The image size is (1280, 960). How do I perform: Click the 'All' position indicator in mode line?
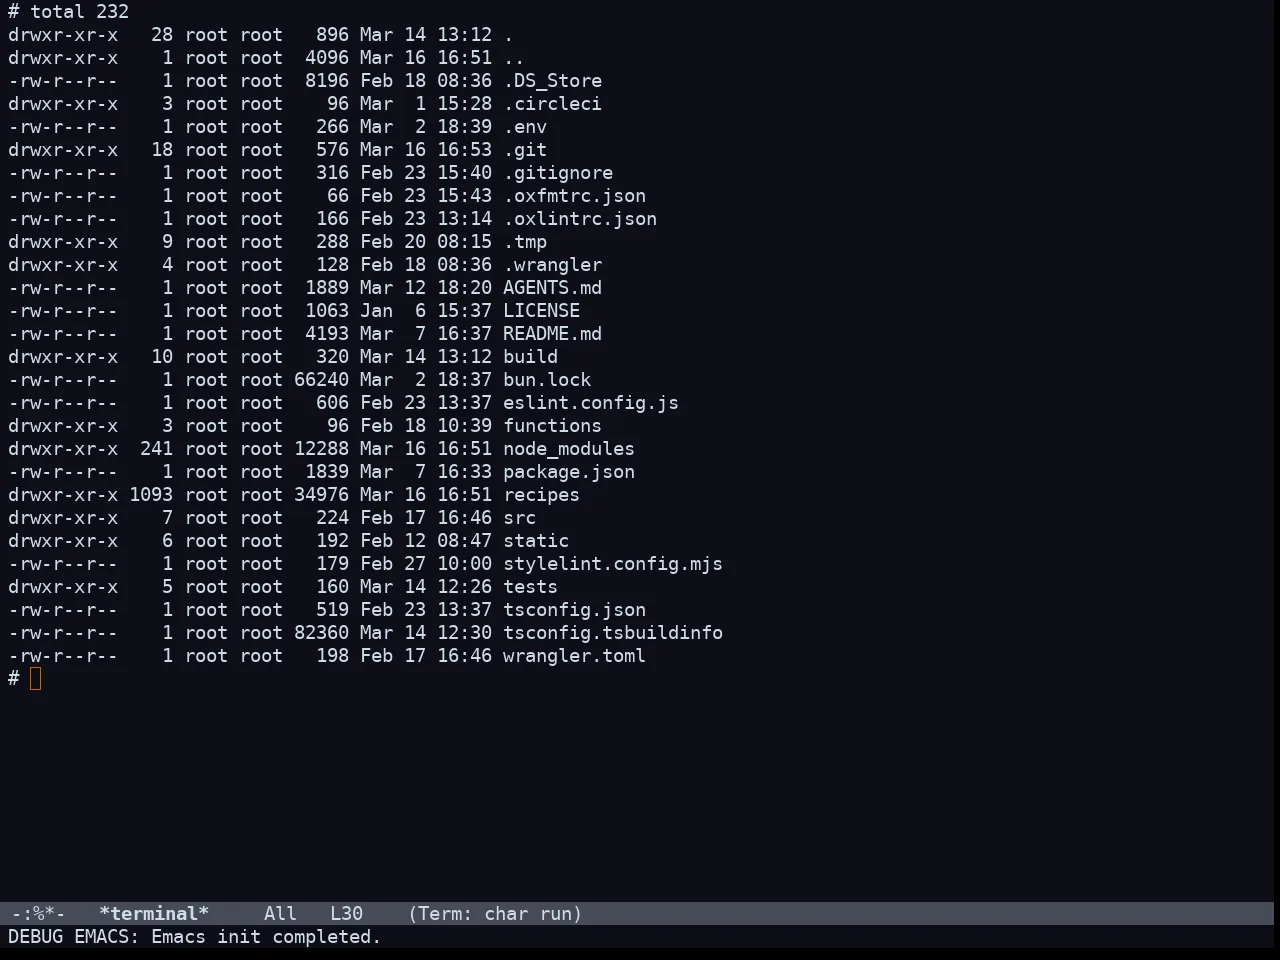click(x=280, y=913)
